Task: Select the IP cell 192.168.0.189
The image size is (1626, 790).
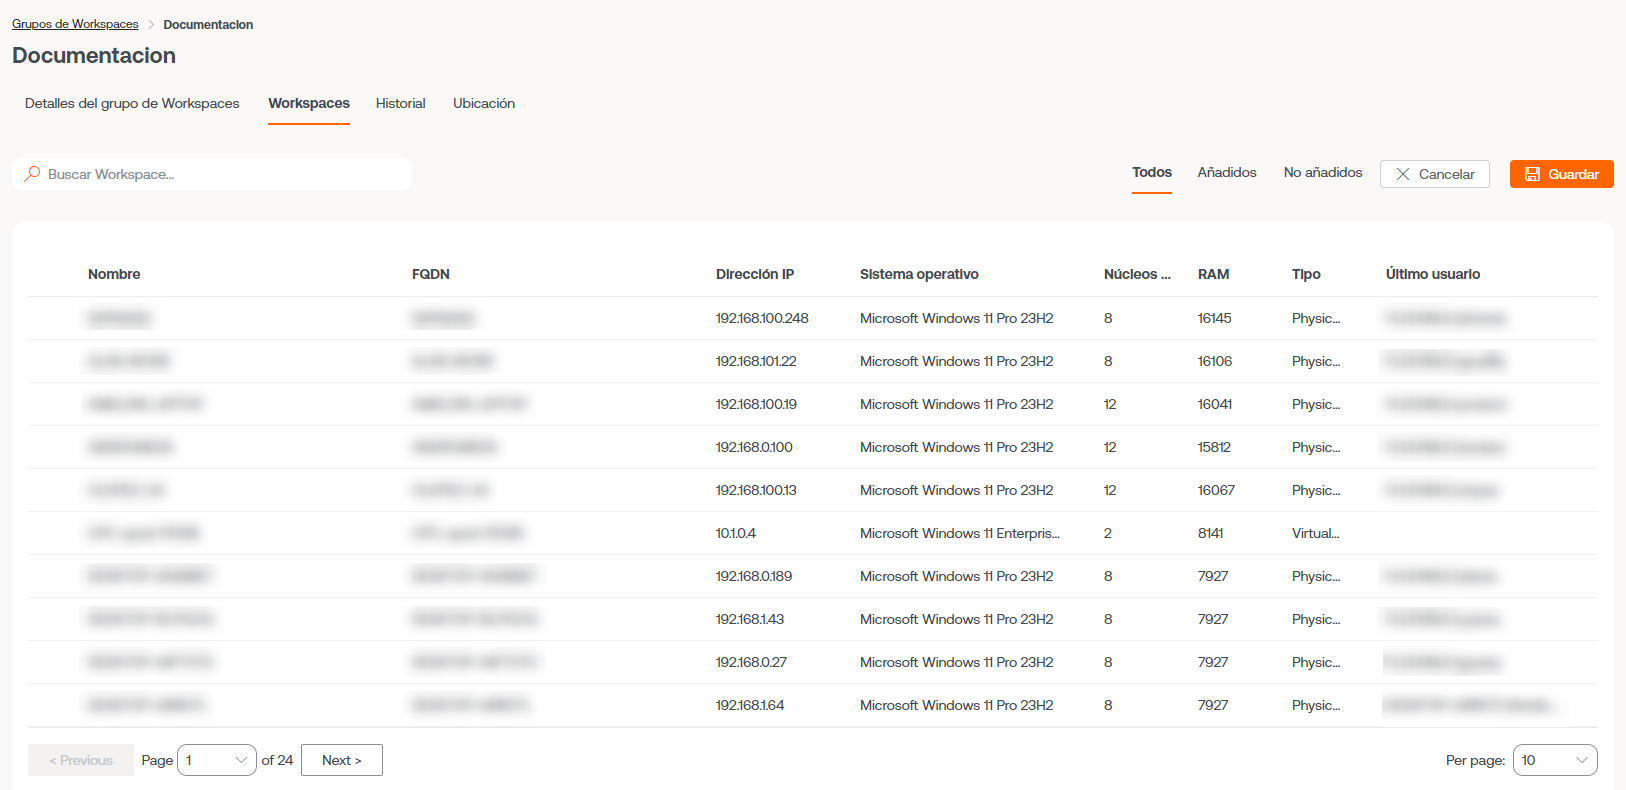Action: pyautogui.click(x=754, y=576)
